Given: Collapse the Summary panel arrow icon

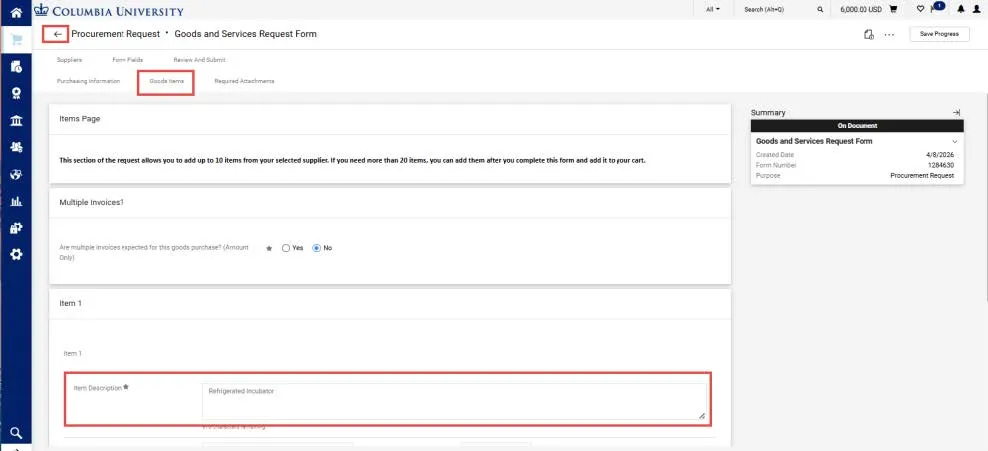Looking at the screenshot, I should tap(956, 112).
